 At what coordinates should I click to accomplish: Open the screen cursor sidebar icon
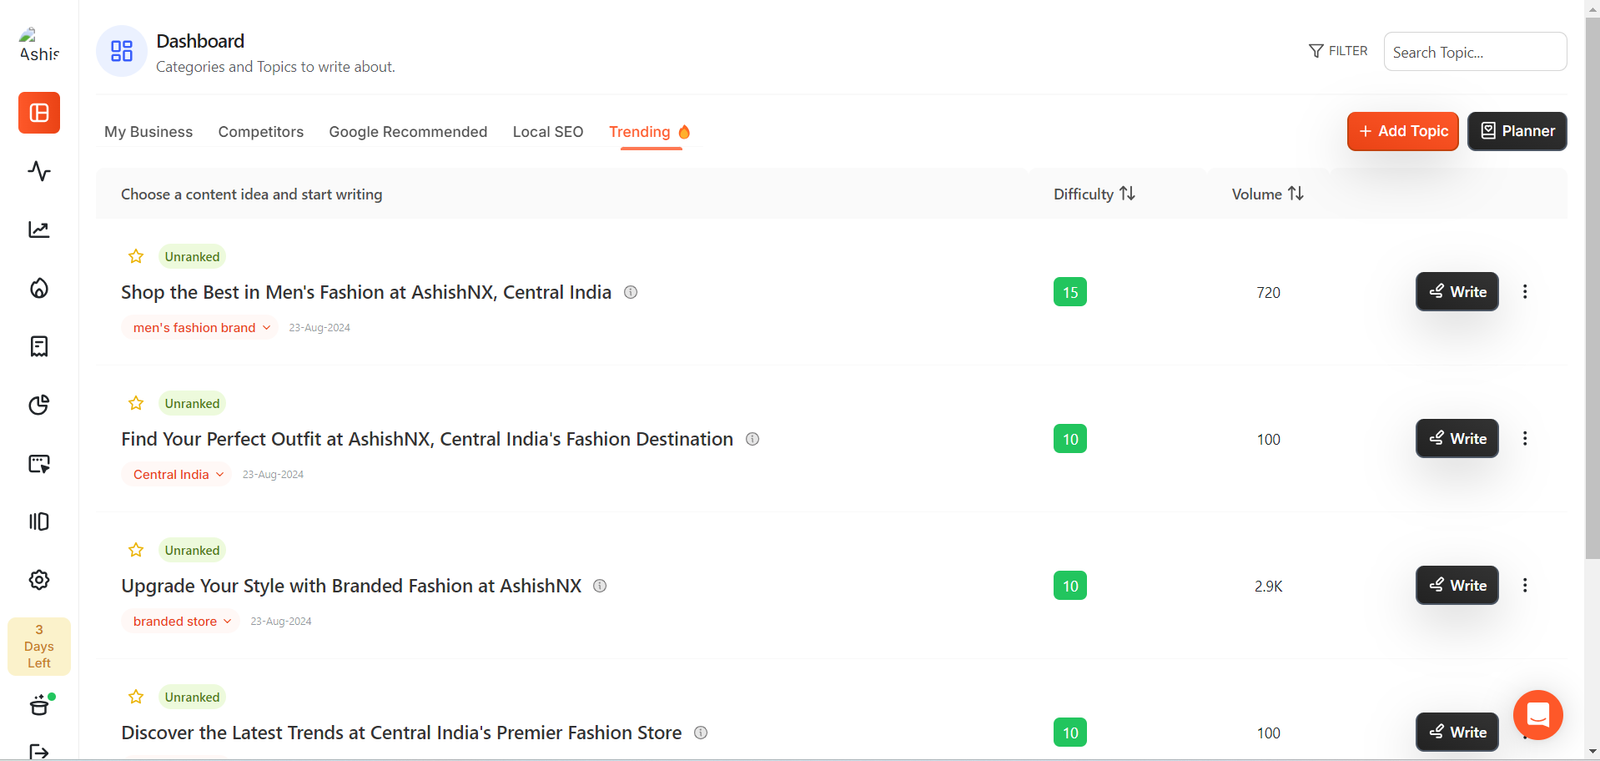coord(39,463)
